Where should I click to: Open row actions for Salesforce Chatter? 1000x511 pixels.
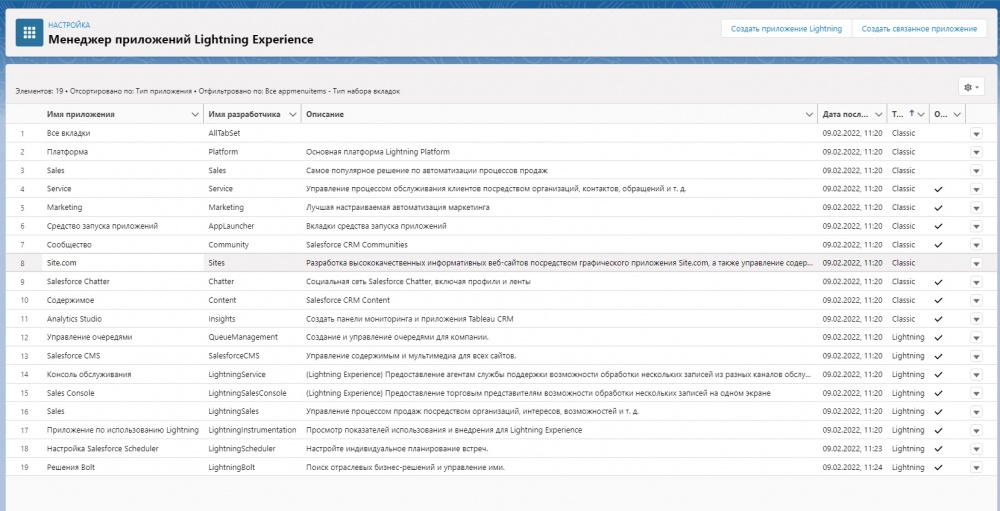976,281
